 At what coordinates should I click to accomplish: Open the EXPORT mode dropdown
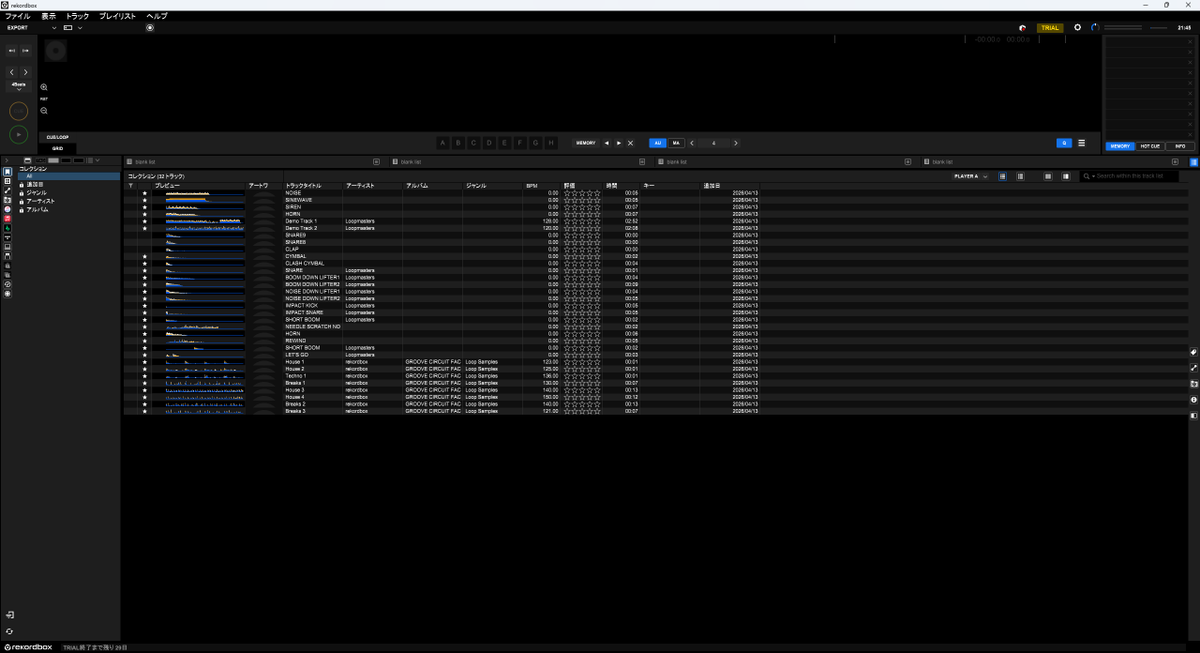point(32,28)
